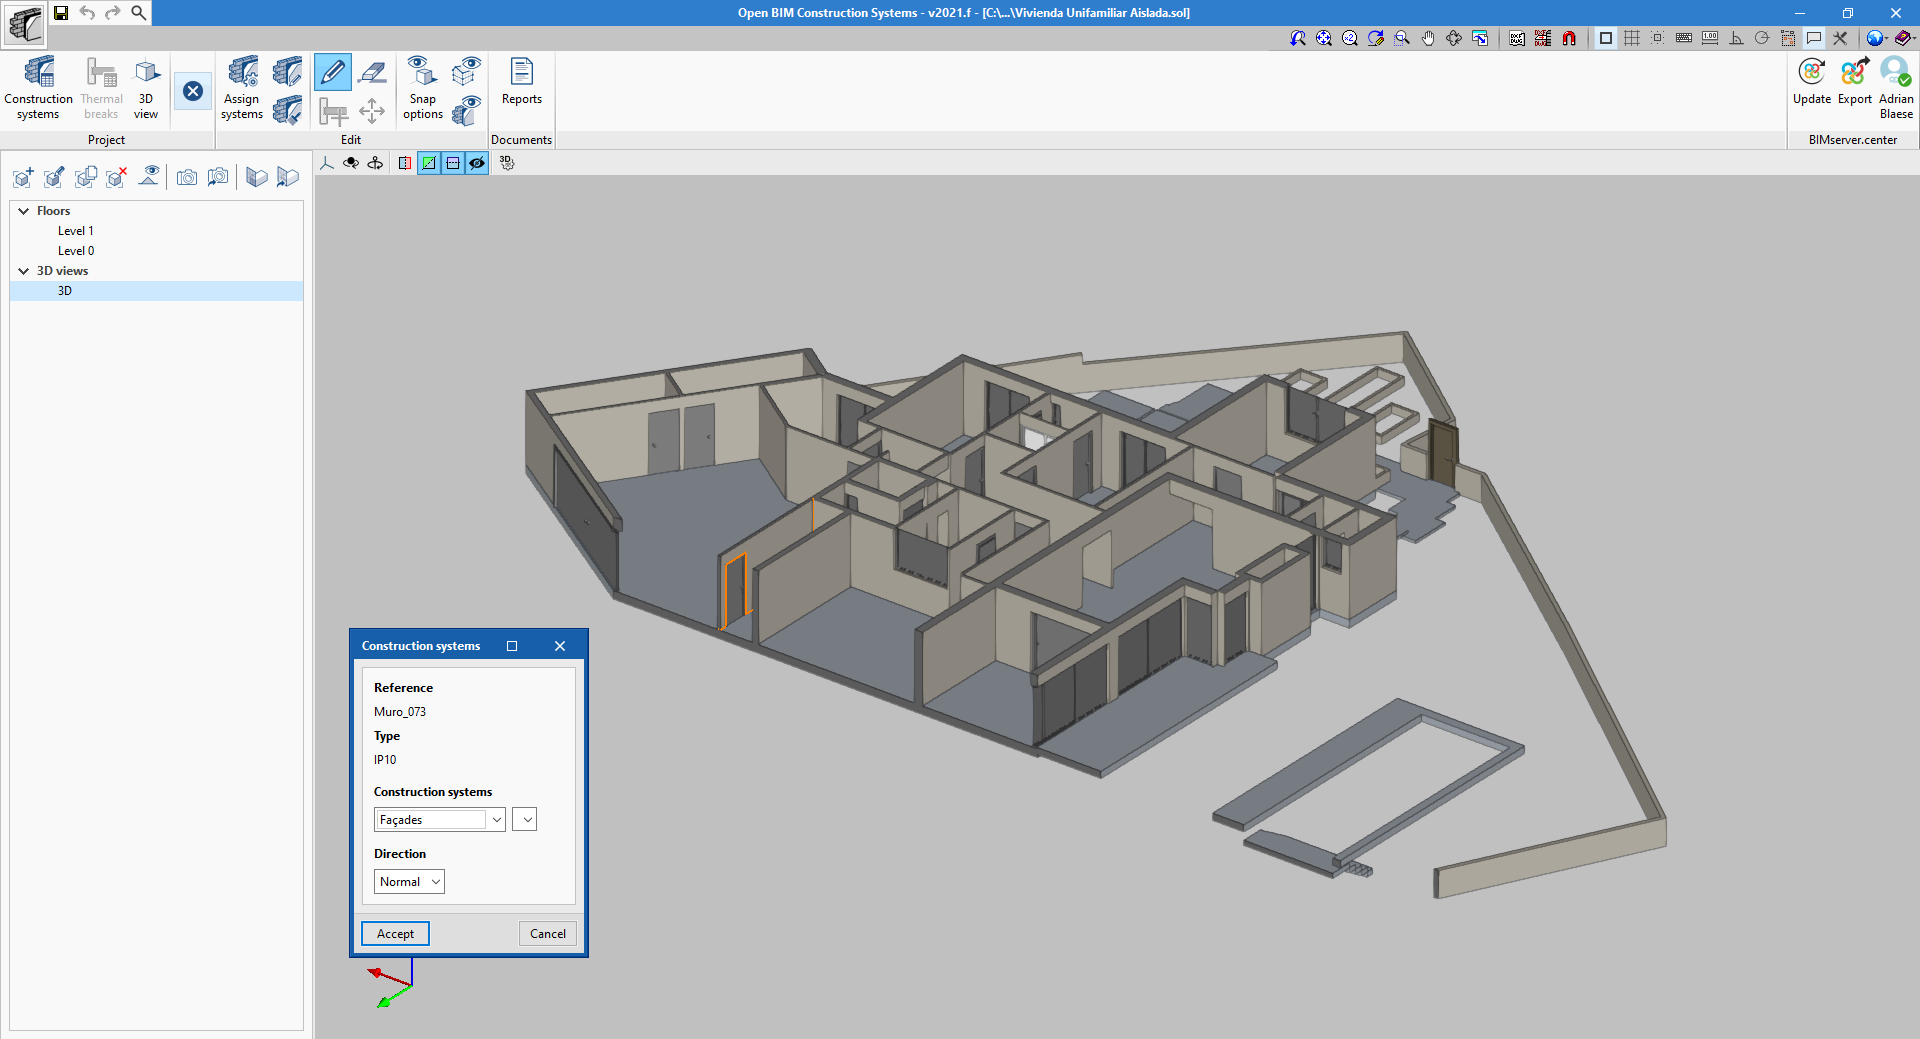Click the undo arrow in title bar
Screen dimensions: 1920x1039
tap(87, 13)
